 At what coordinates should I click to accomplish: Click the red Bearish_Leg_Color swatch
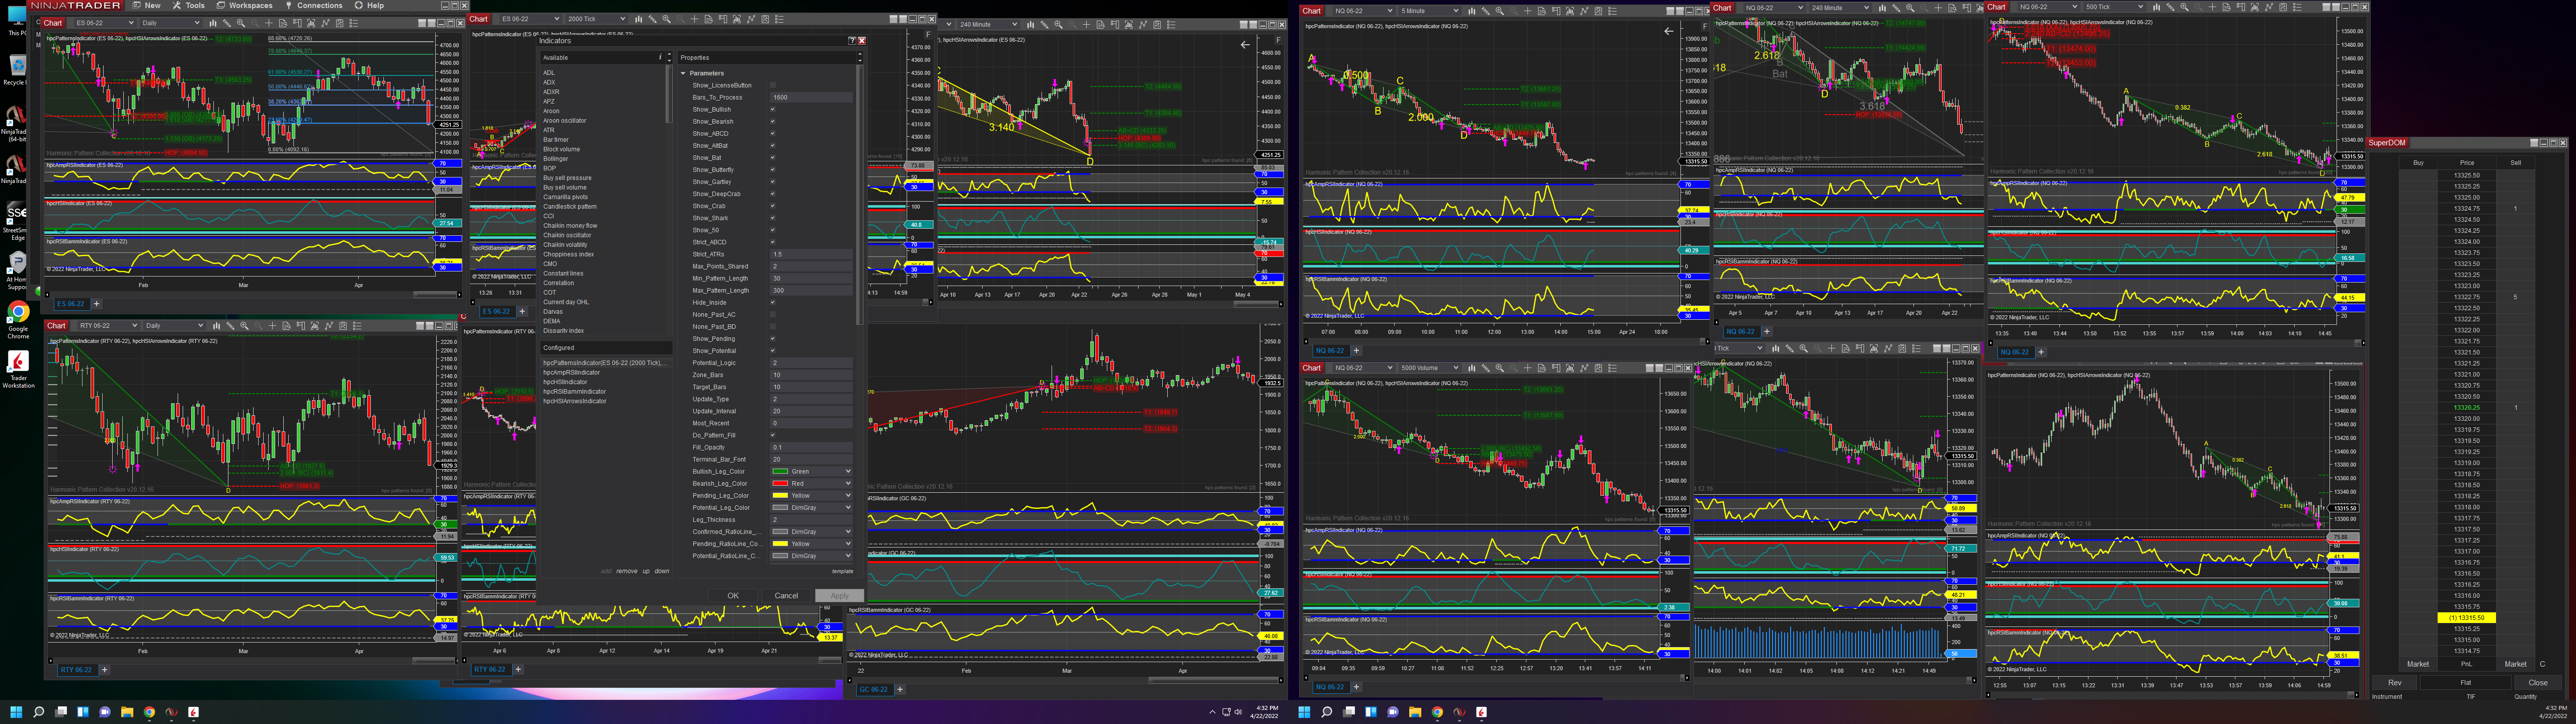[780, 483]
